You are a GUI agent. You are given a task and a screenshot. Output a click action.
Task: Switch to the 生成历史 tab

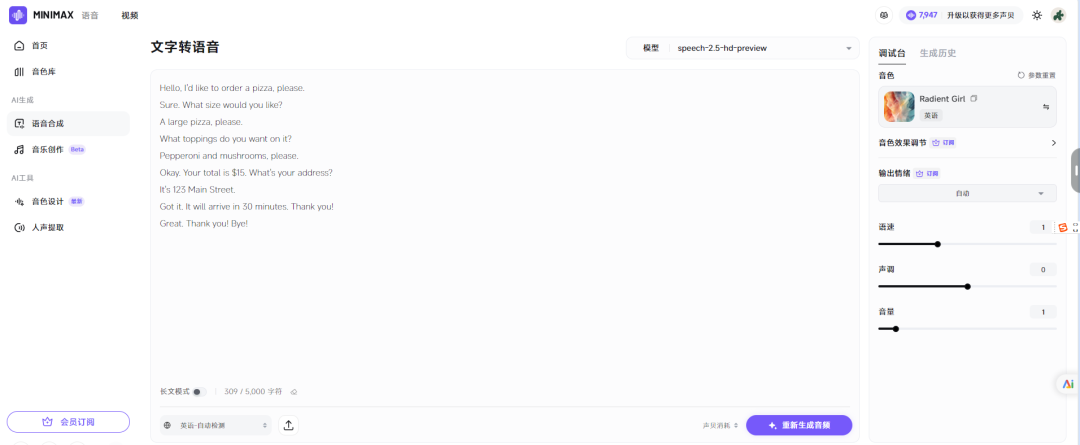pos(937,53)
